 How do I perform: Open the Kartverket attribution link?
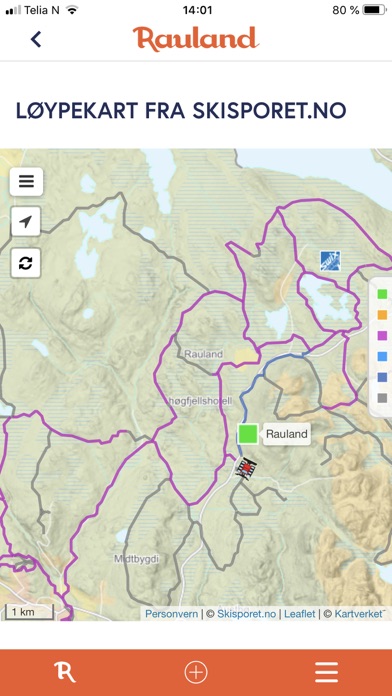coord(359,614)
